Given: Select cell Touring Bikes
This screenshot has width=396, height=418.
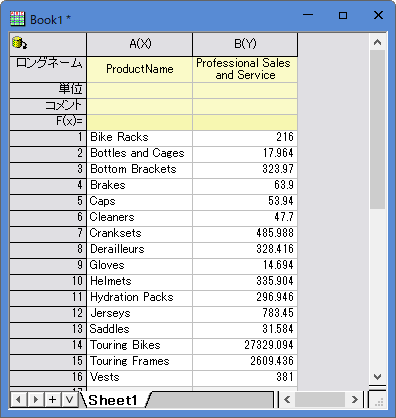Looking at the screenshot, I should 140,346.
